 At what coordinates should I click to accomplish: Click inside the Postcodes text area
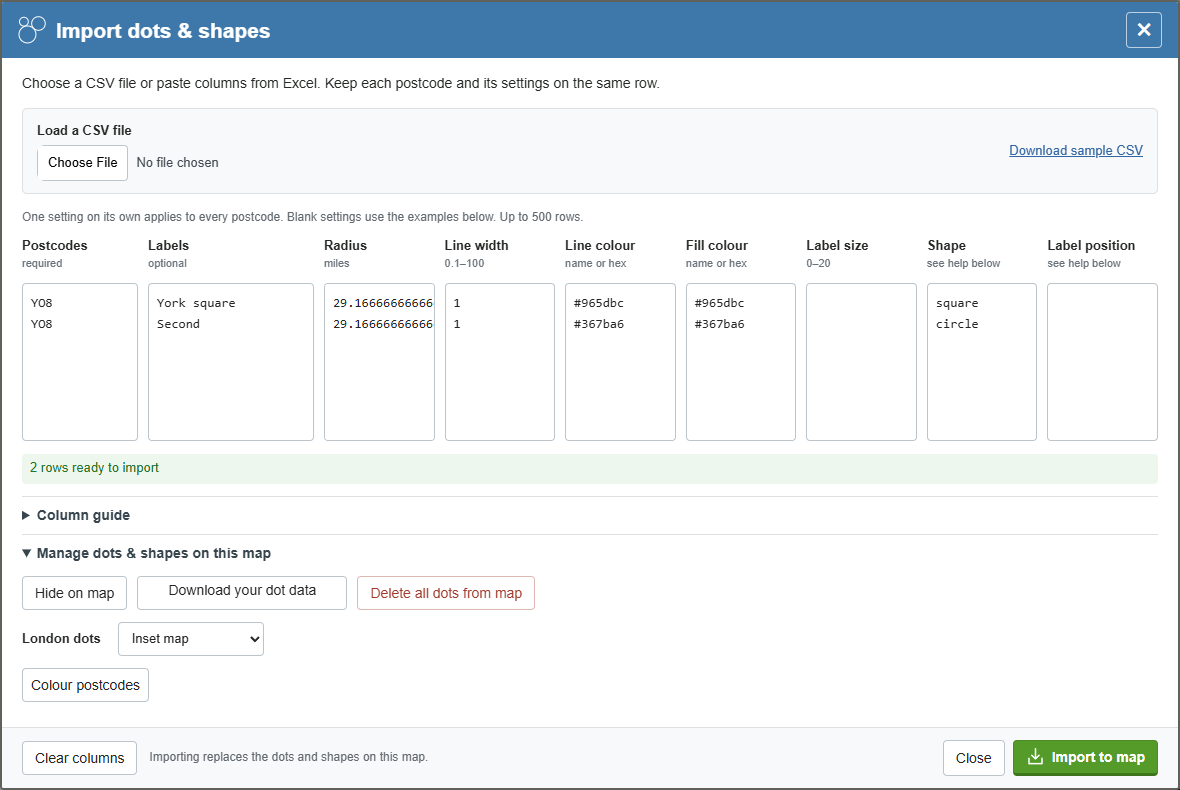click(80, 362)
